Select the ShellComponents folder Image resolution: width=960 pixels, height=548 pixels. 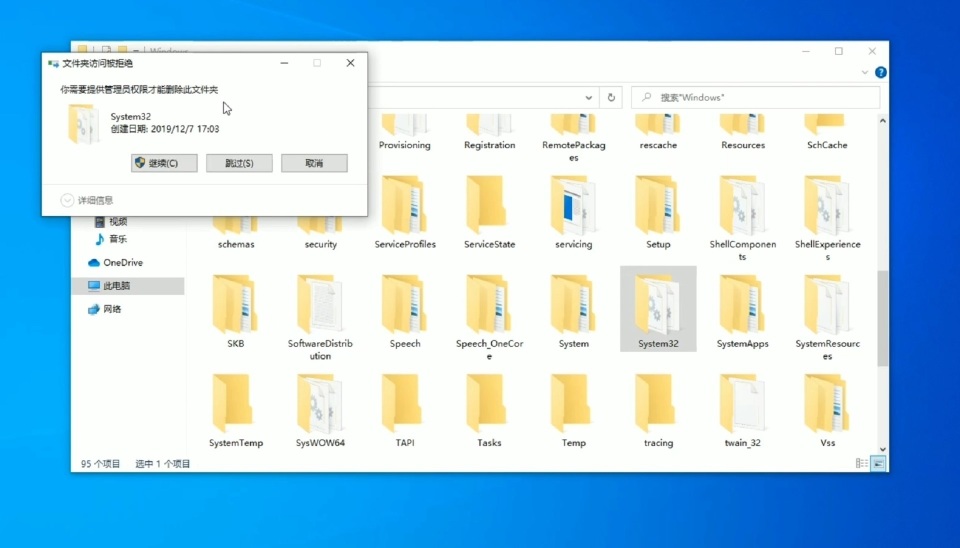pos(743,219)
